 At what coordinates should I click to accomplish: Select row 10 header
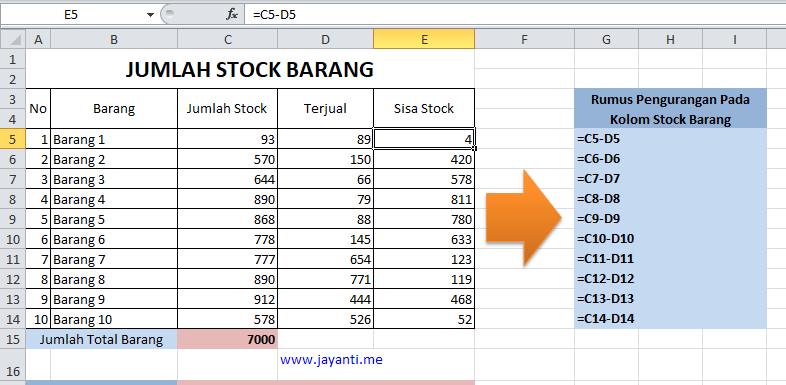(x=13, y=239)
